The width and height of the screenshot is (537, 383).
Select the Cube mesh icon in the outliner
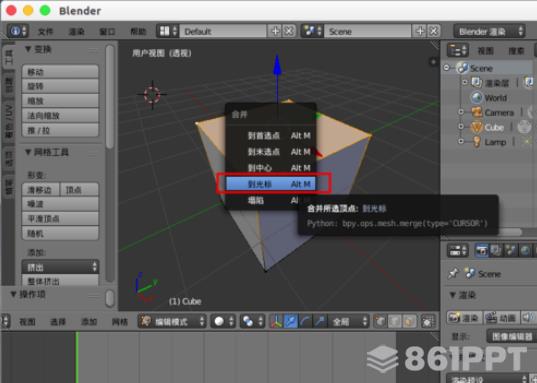click(476, 127)
